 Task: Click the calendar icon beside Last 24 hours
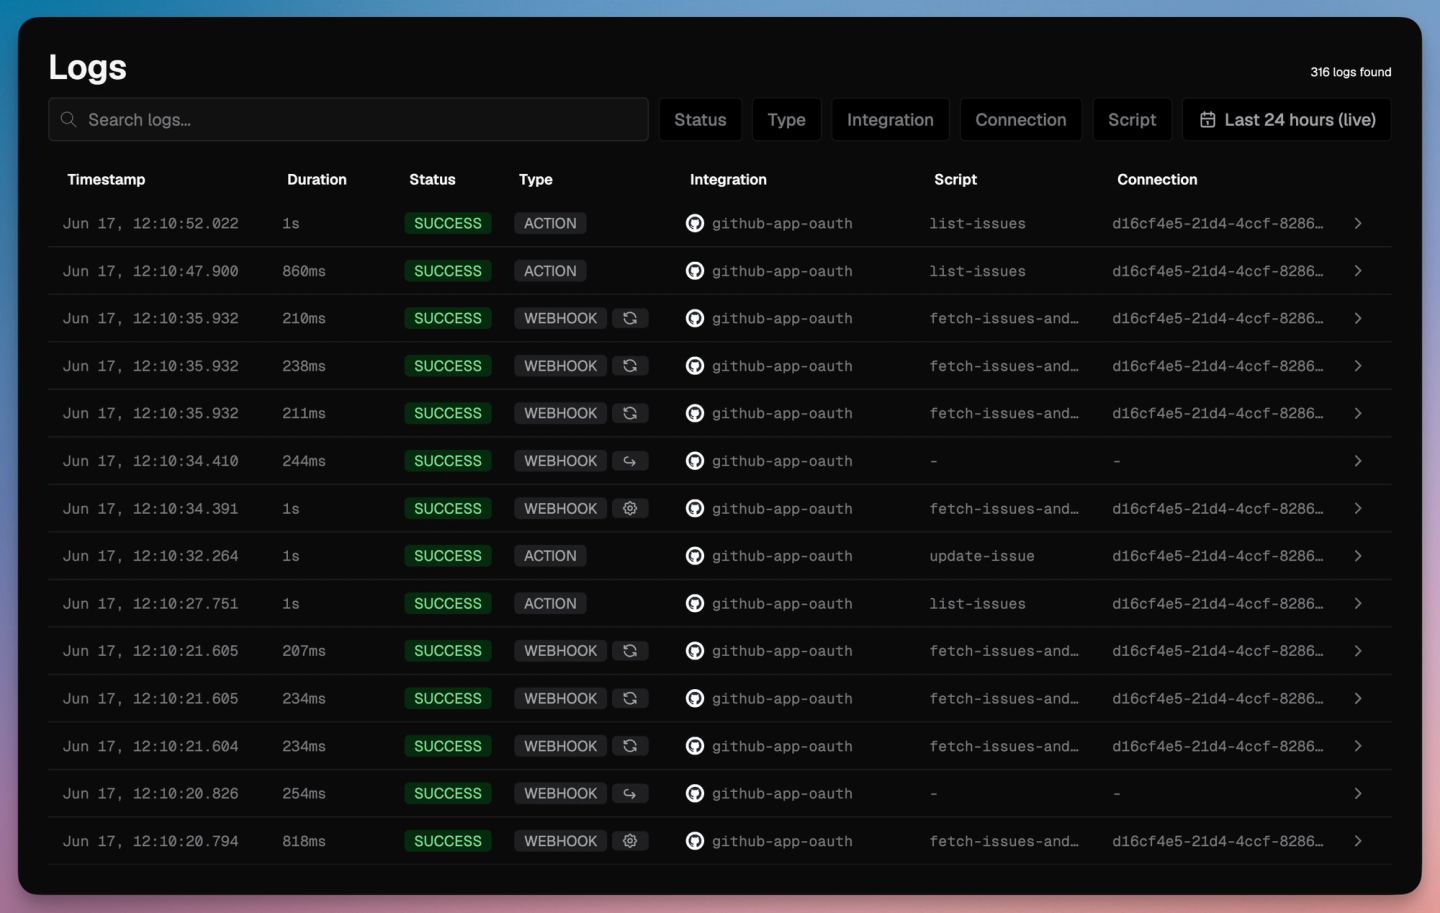[x=1208, y=120]
